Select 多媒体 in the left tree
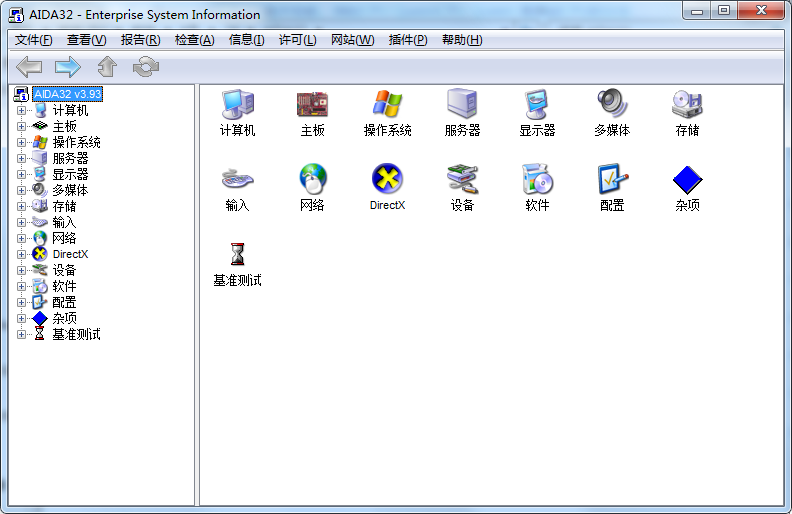The image size is (792, 514). pos(70,190)
